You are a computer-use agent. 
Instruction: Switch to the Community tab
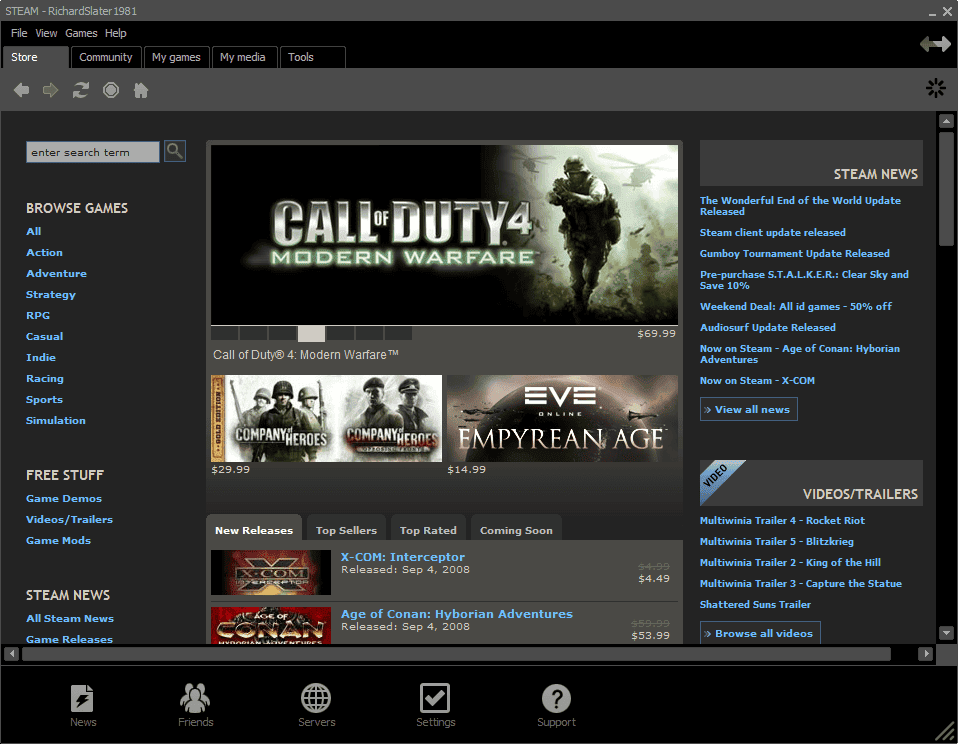[x=106, y=57]
